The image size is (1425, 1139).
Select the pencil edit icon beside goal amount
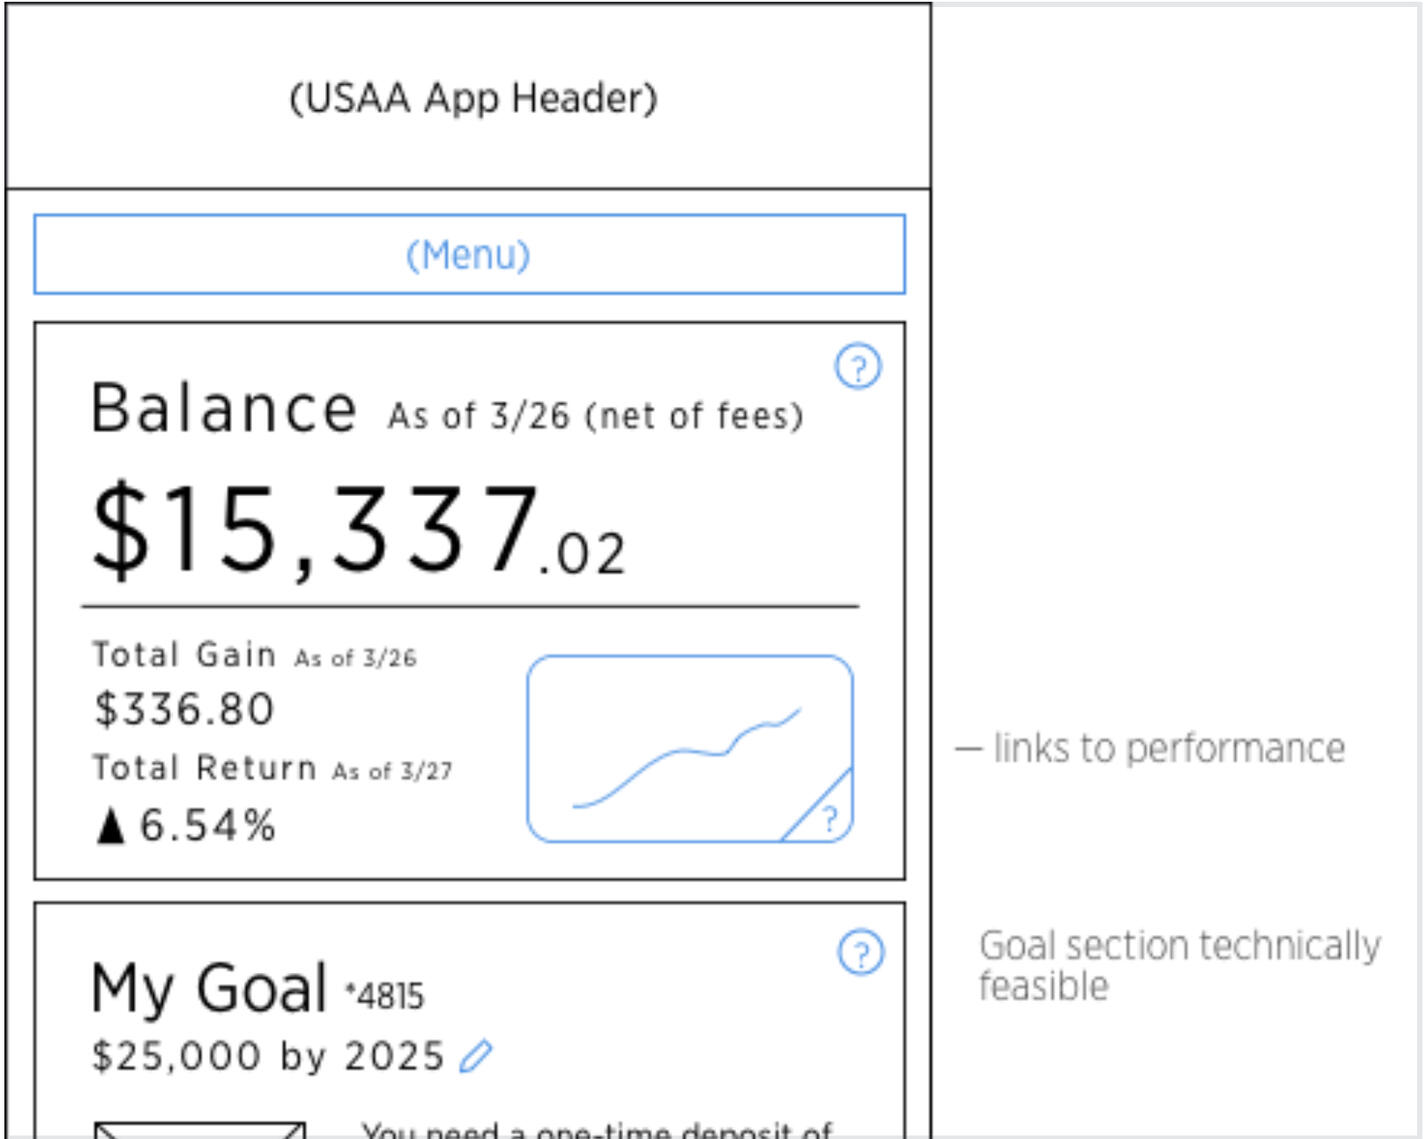tap(476, 1055)
